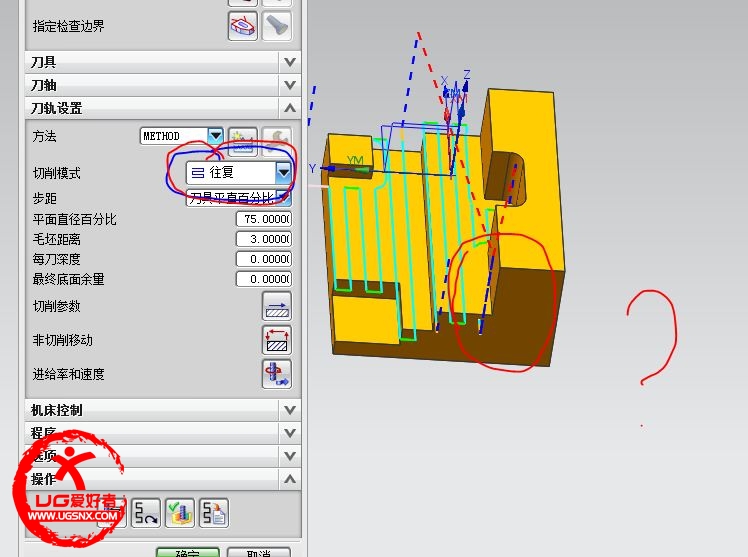Click the 最终底面余量 value field
The width and height of the screenshot is (748, 557).
pyautogui.click(x=264, y=279)
